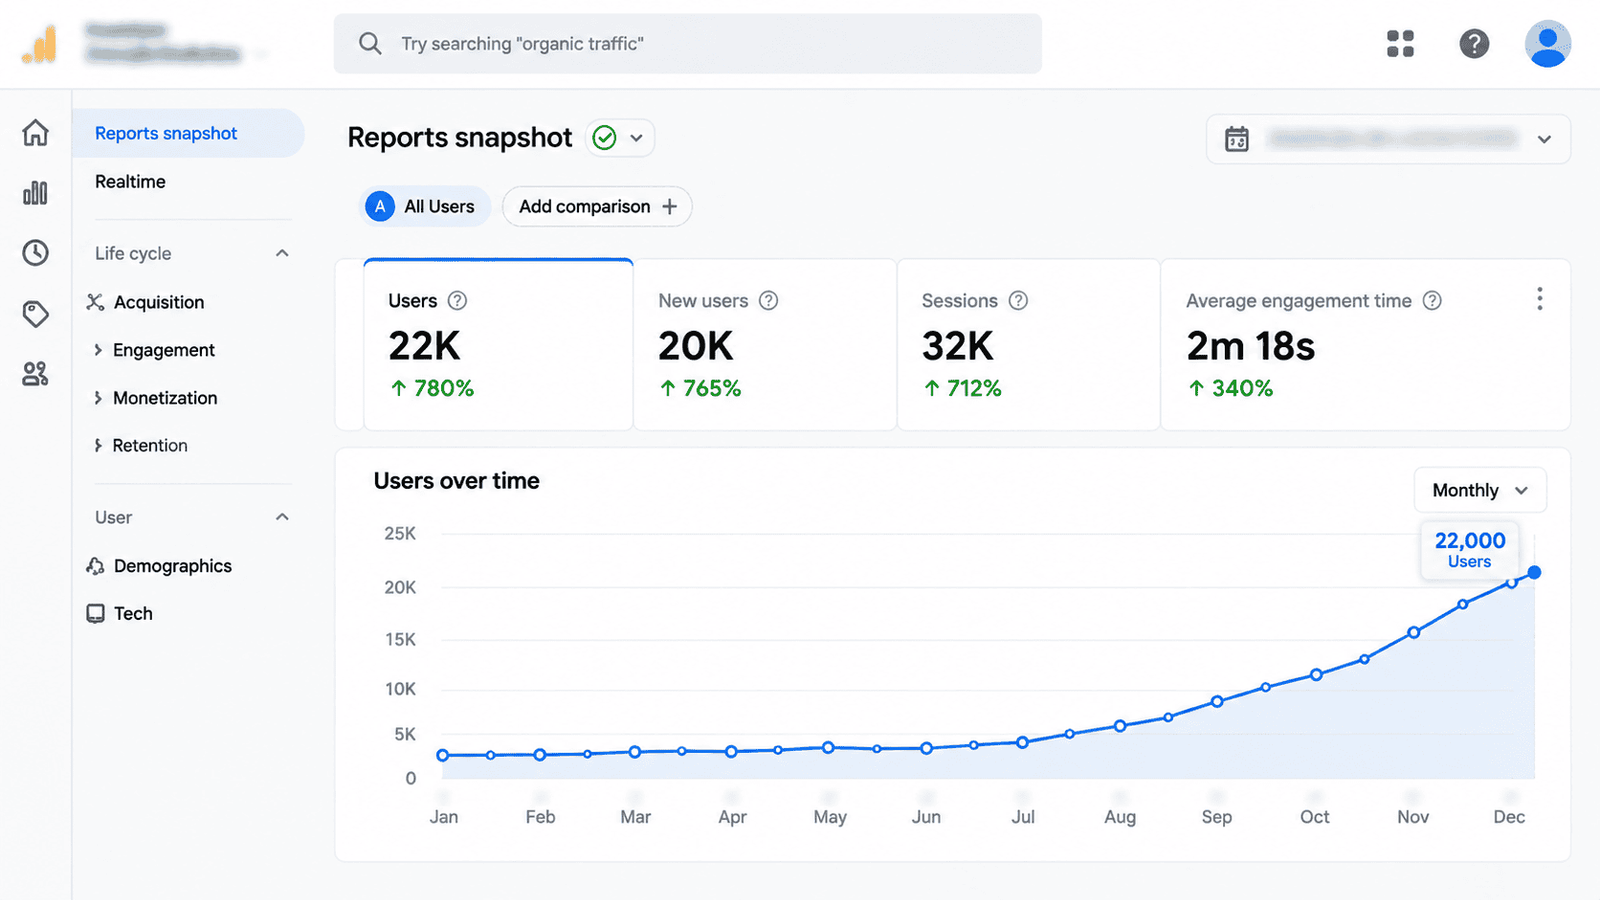The height and width of the screenshot is (900, 1600).
Task: Click the help icon next to Users
Action: click(457, 300)
